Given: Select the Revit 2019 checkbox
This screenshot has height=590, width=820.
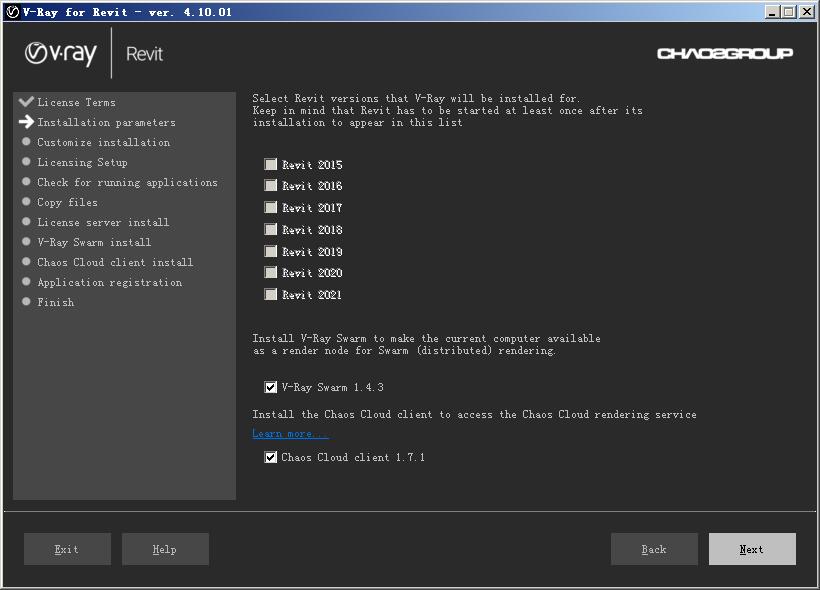Looking at the screenshot, I should pyautogui.click(x=270, y=252).
